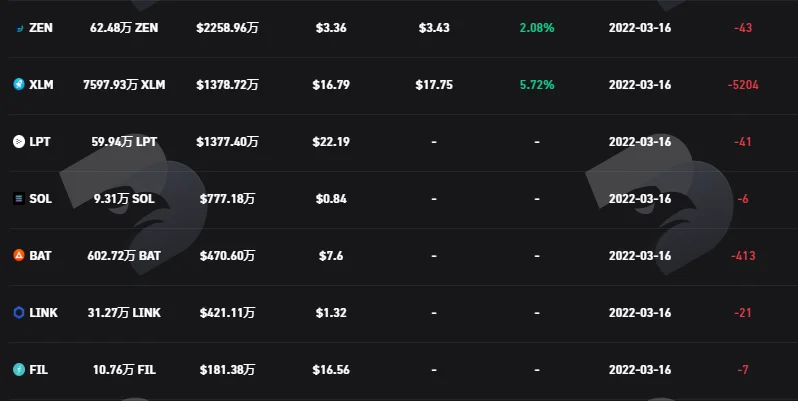Click the ZEN coin icon
The width and height of the screenshot is (798, 401).
[x=19, y=27]
